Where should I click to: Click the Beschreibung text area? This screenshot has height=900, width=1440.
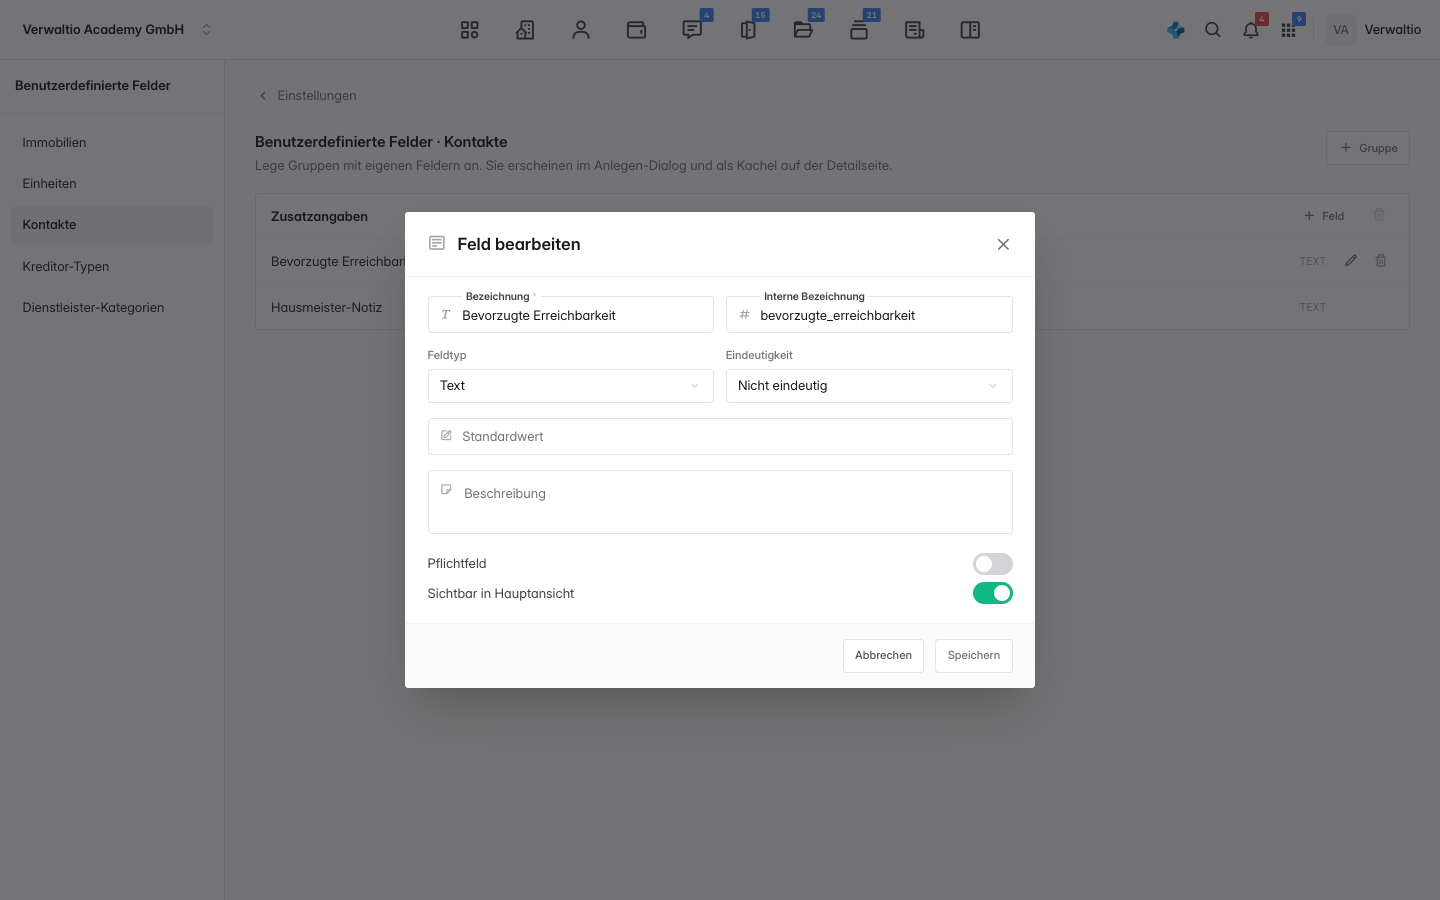pos(720,502)
